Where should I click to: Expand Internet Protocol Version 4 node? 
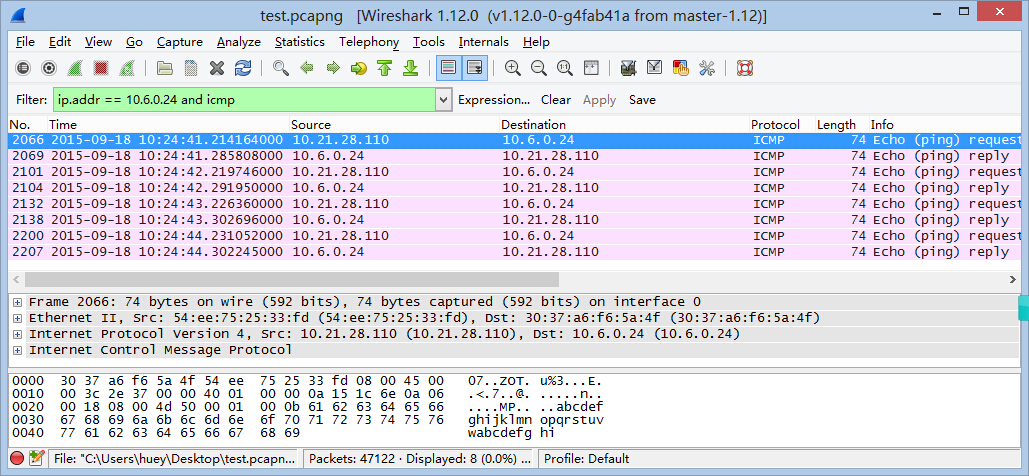tap(17, 334)
